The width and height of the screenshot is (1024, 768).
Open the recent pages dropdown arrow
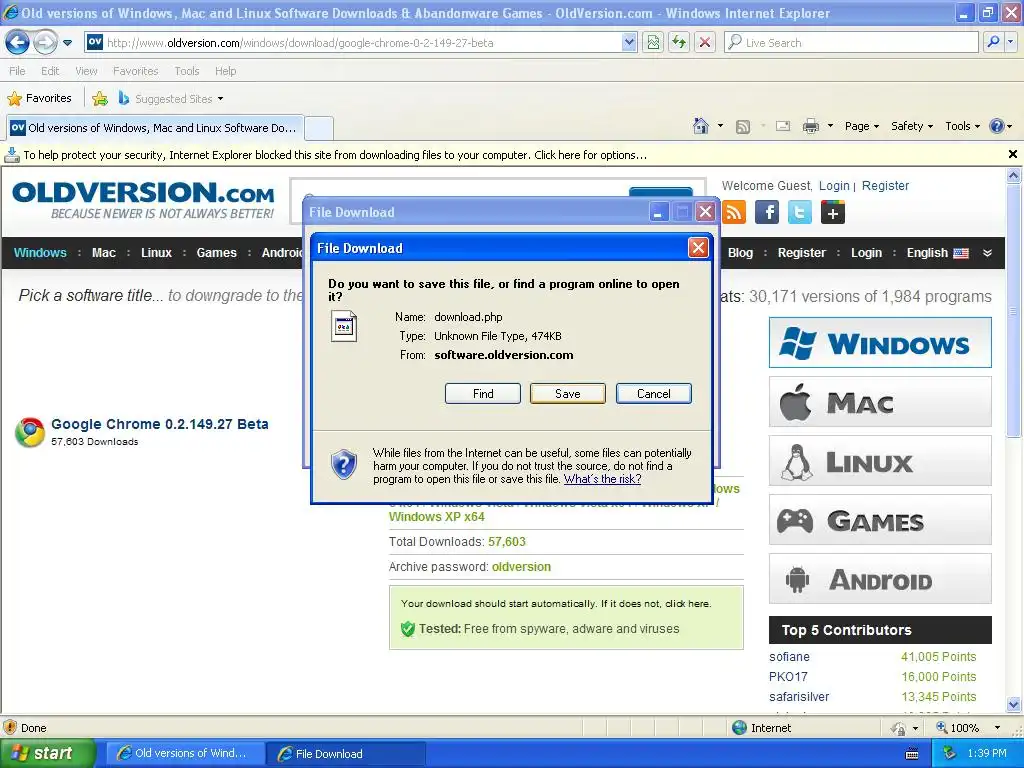pyautogui.click(x=67, y=43)
